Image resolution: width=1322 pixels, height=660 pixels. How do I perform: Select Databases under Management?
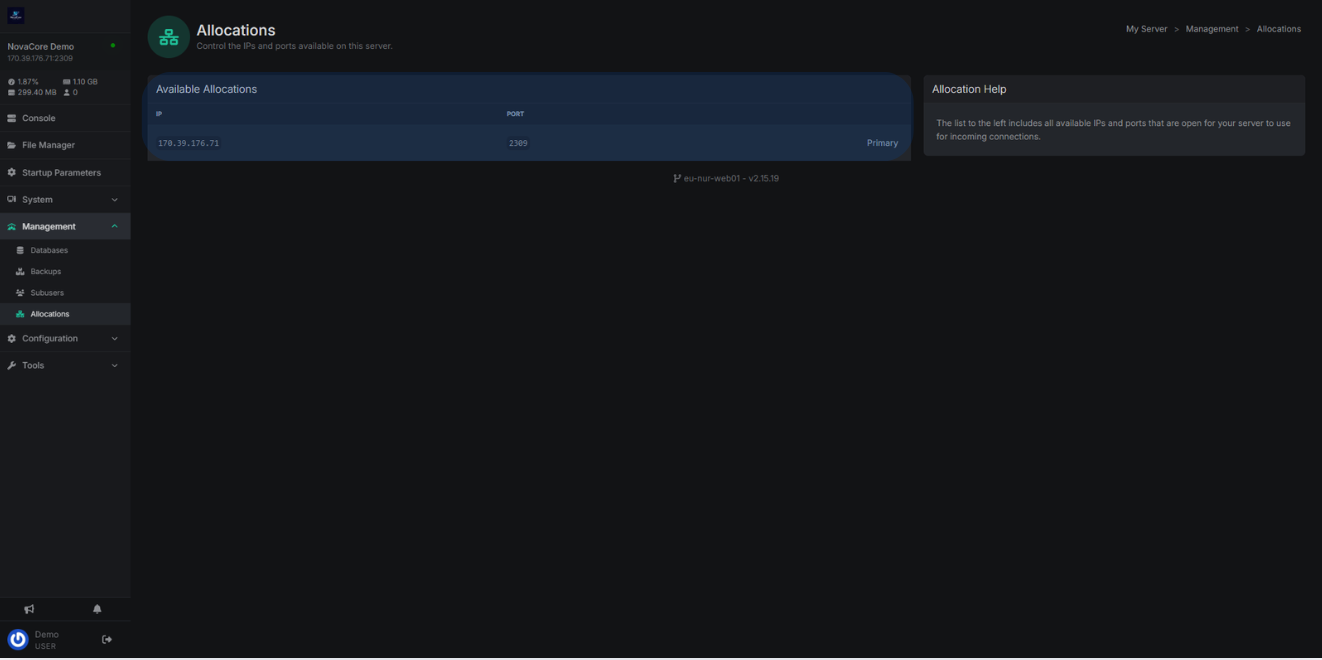[x=49, y=251]
